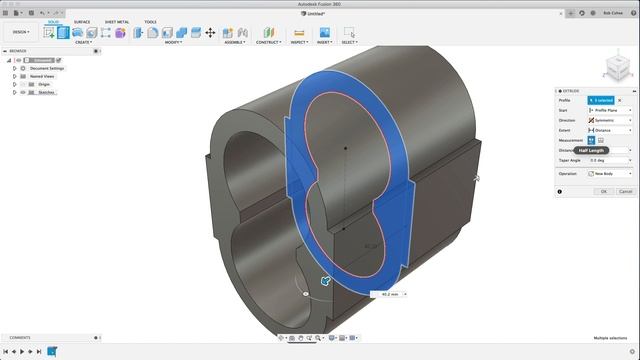Click the Look At icon
The image size is (640, 360).
[x=292, y=338]
